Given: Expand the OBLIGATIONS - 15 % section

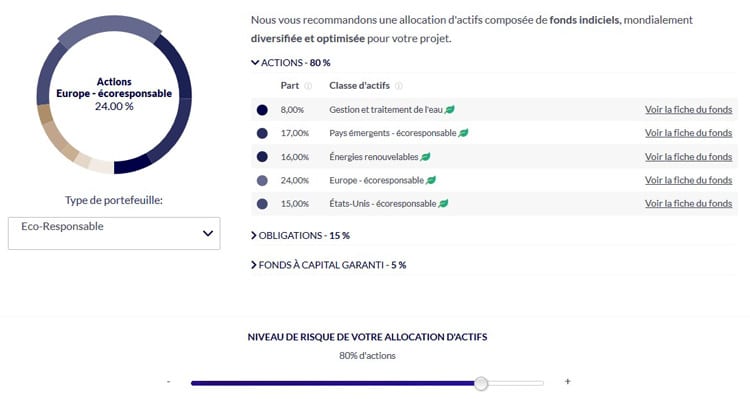Looking at the screenshot, I should click(300, 235).
